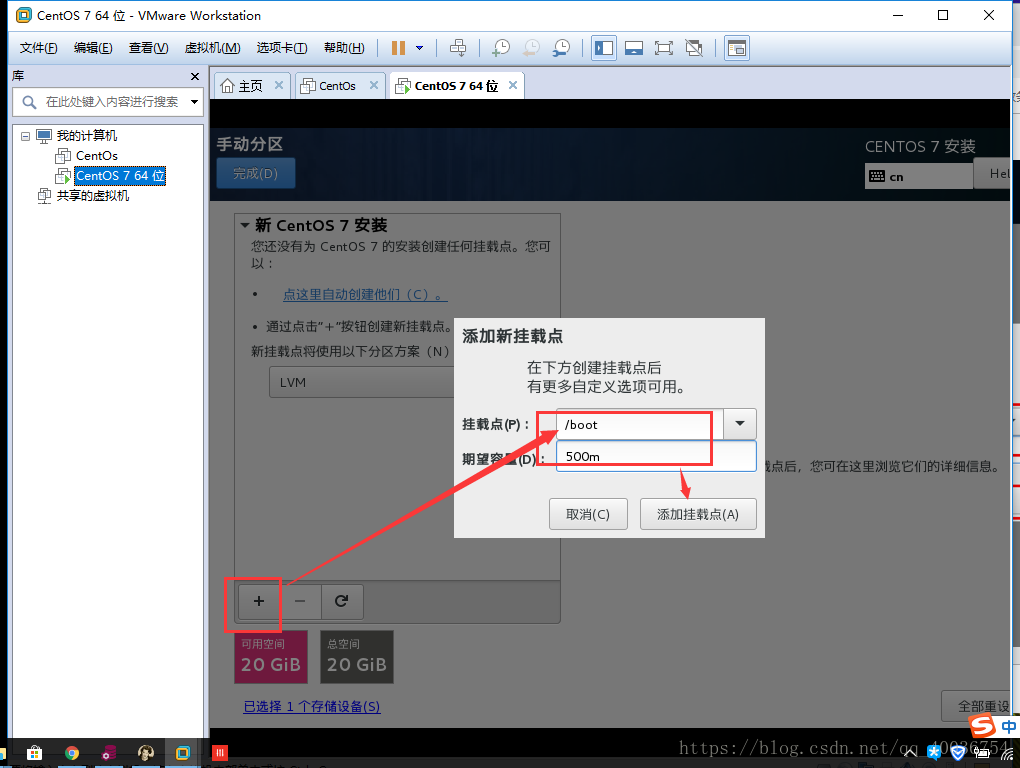Click the plus add mount point button
Image resolution: width=1020 pixels, height=768 pixels.
click(x=259, y=601)
